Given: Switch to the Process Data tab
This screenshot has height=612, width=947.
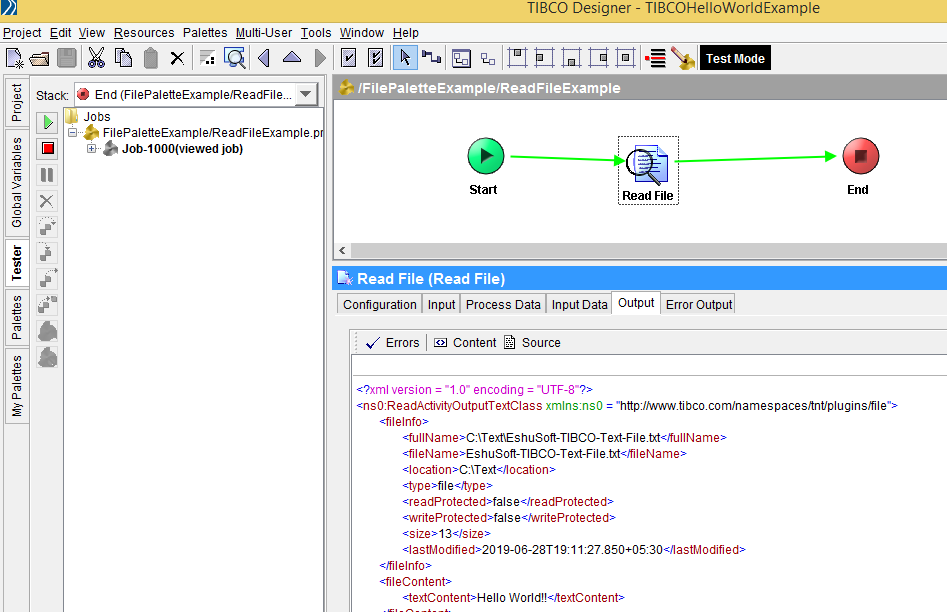Looking at the screenshot, I should coord(503,304).
